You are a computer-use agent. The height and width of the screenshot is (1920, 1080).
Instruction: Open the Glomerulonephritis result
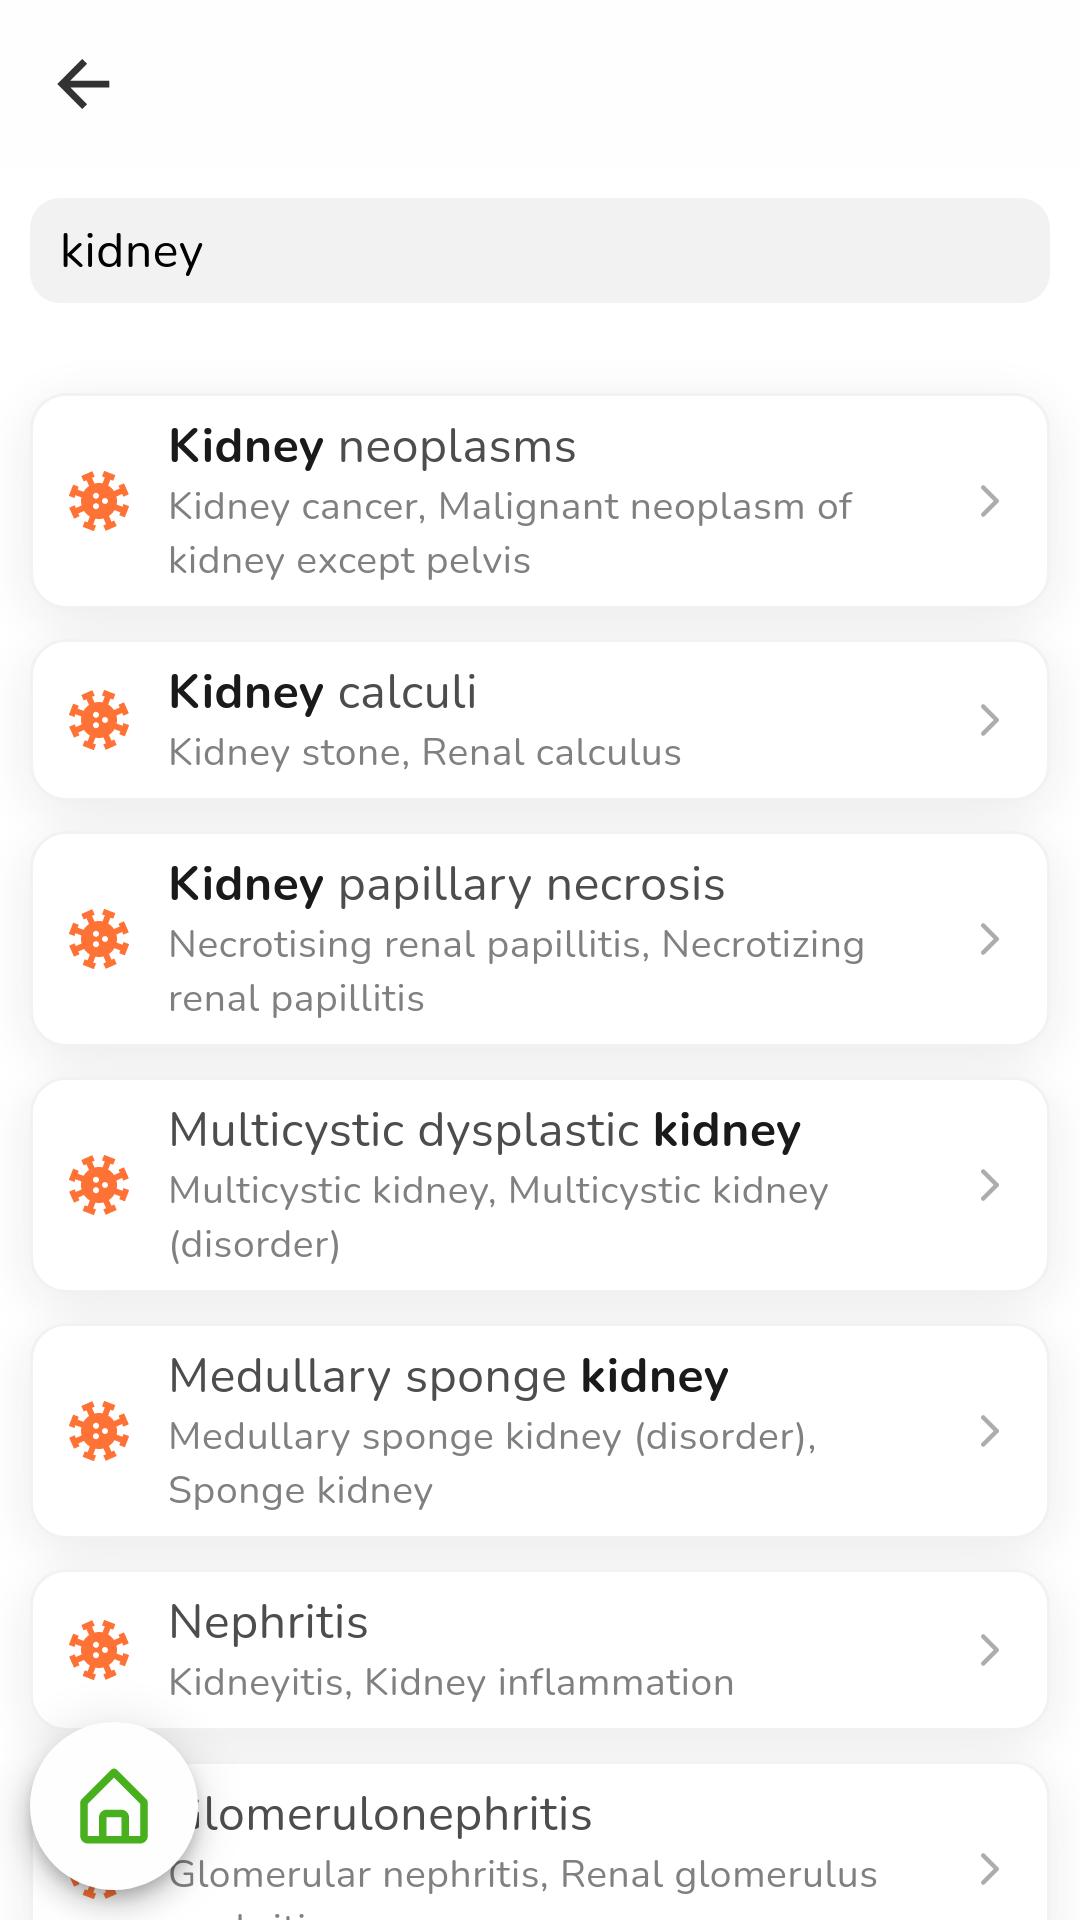[540, 1842]
